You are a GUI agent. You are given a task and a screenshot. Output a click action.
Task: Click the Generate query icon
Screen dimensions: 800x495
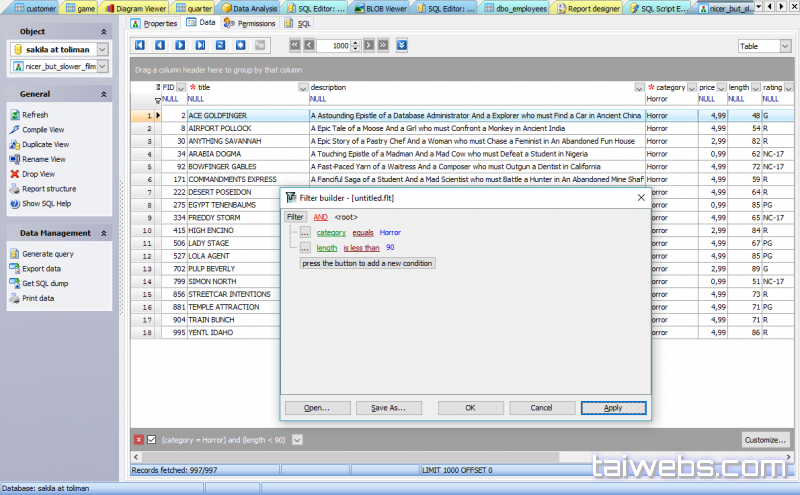[x=14, y=254]
